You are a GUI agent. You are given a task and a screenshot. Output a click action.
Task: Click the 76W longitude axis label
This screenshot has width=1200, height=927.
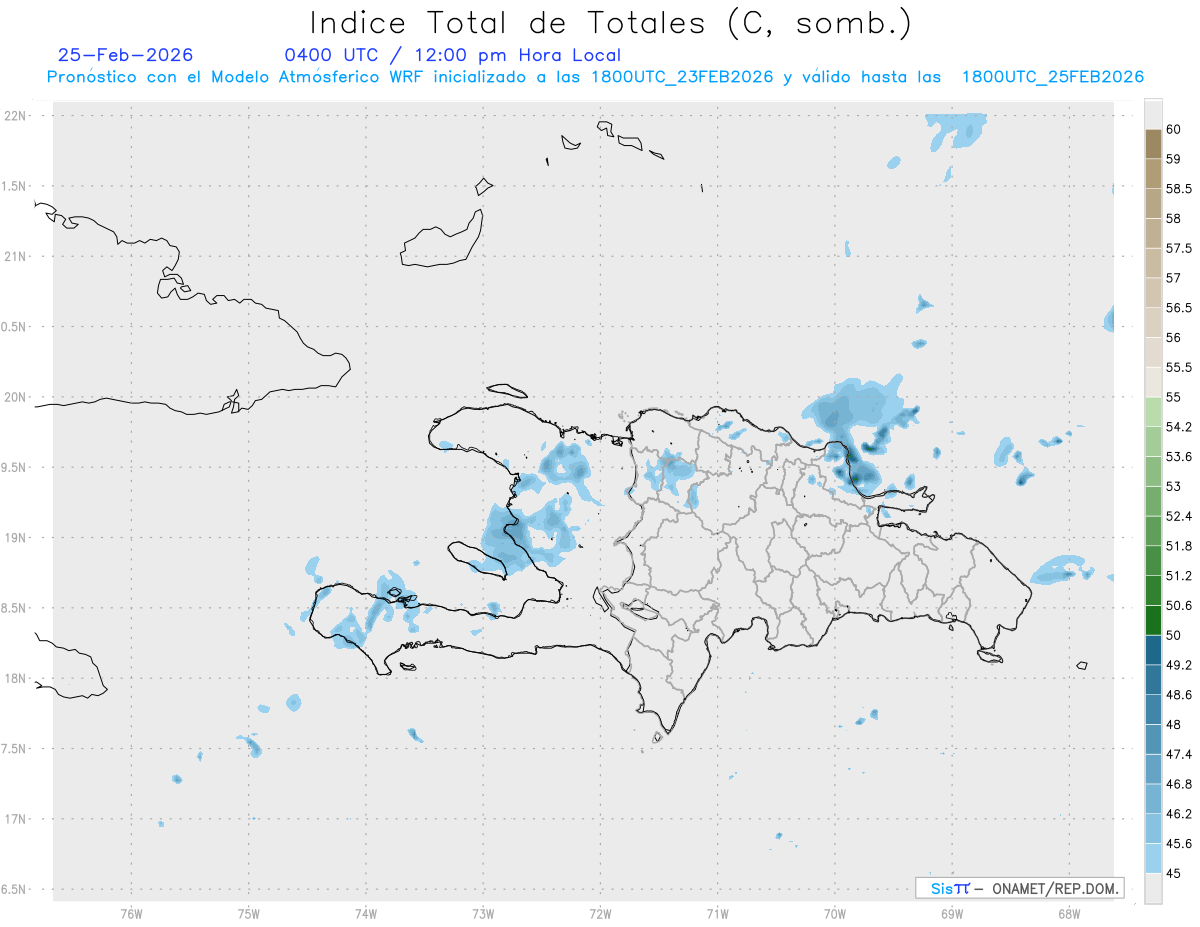coord(131,914)
